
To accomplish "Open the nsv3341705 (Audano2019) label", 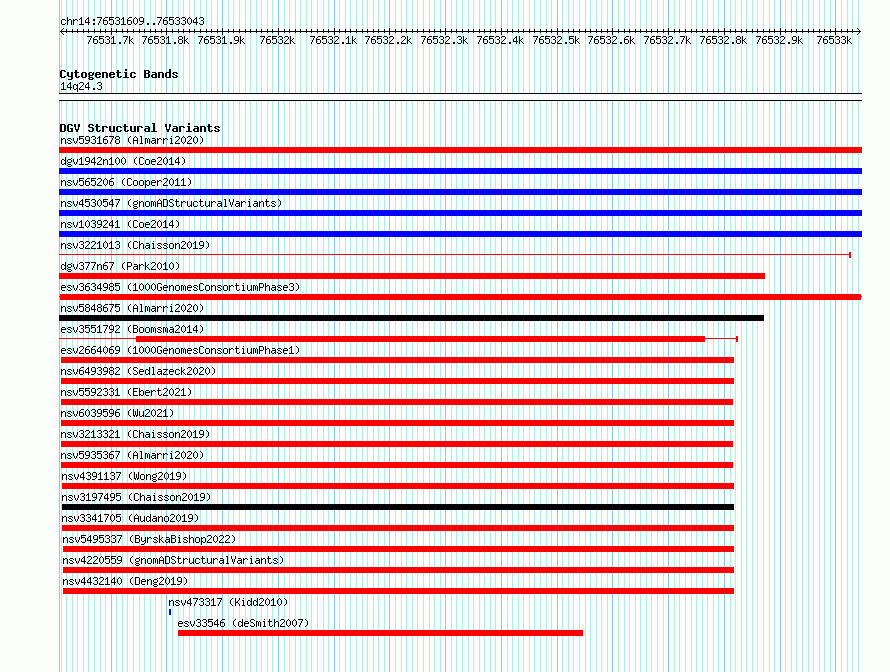I will [x=130, y=518].
